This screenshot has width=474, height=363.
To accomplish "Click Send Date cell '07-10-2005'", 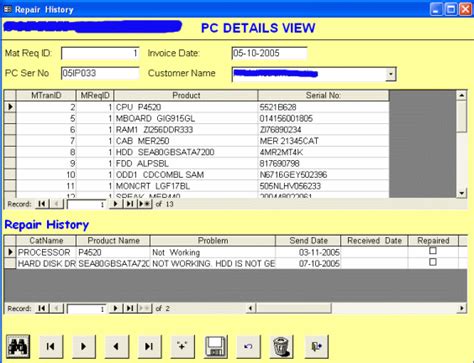I will (x=308, y=264).
